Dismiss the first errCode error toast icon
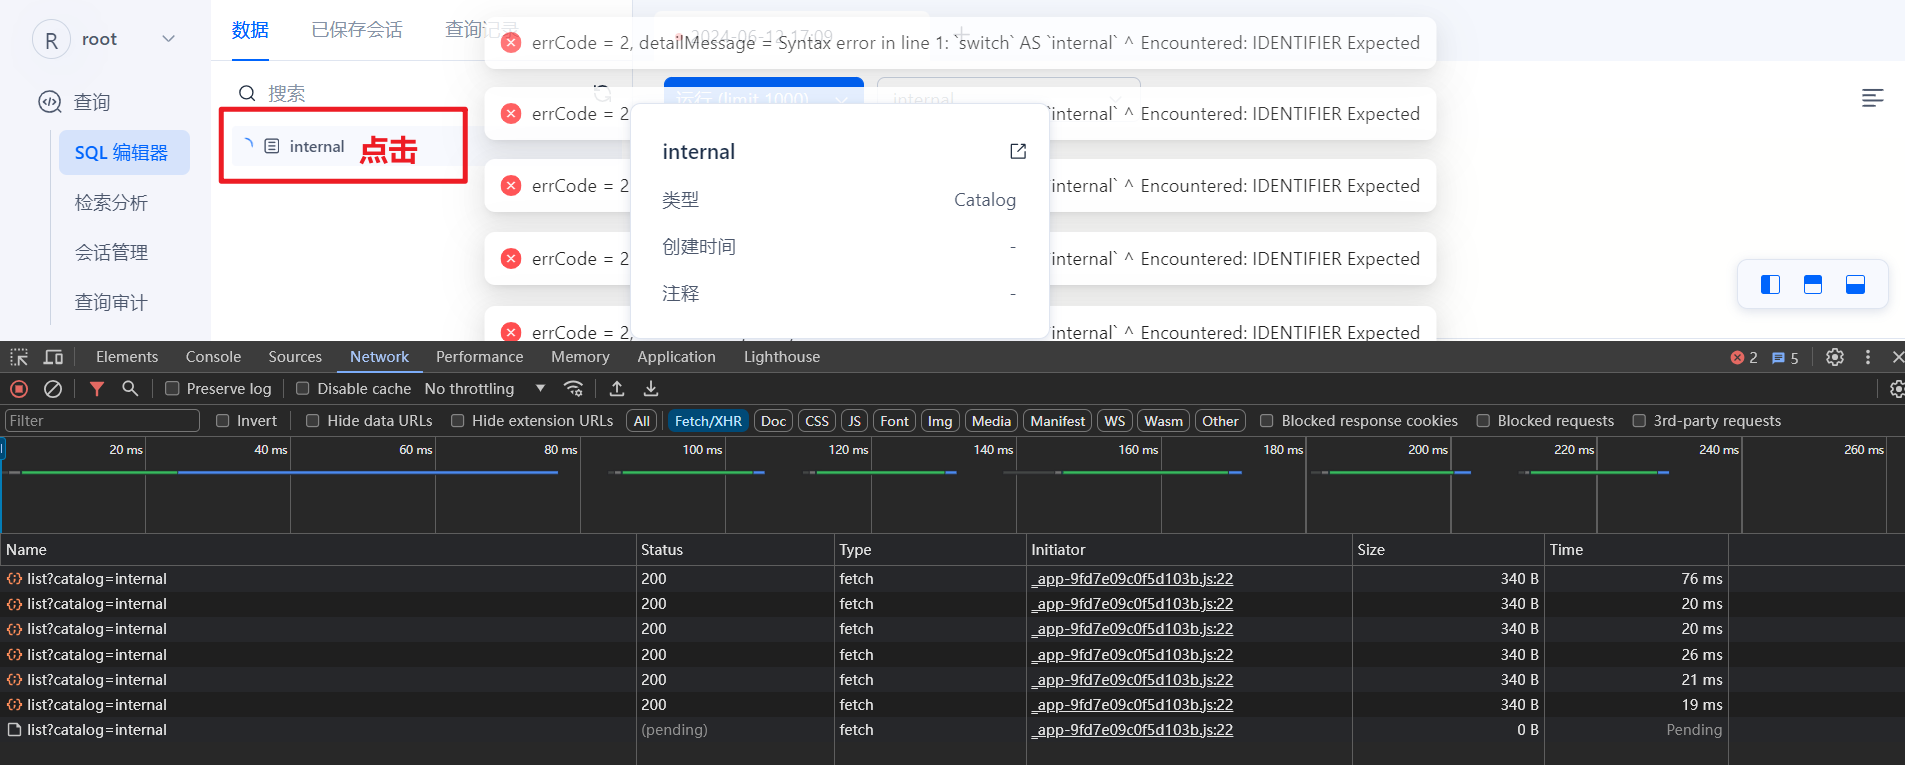This screenshot has width=1905, height=765. [511, 43]
